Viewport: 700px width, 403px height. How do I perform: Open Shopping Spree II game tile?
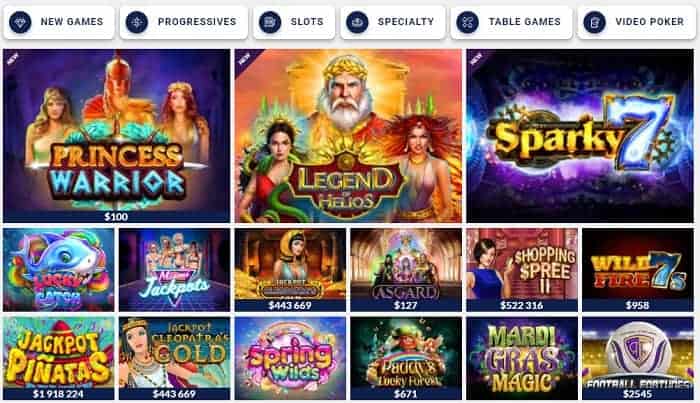(522, 270)
